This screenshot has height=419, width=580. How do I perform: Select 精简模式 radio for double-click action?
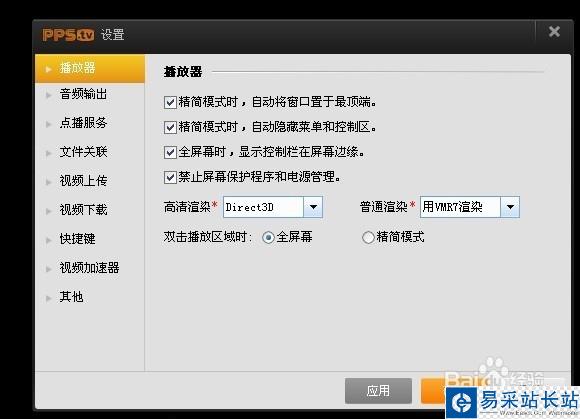coord(368,237)
